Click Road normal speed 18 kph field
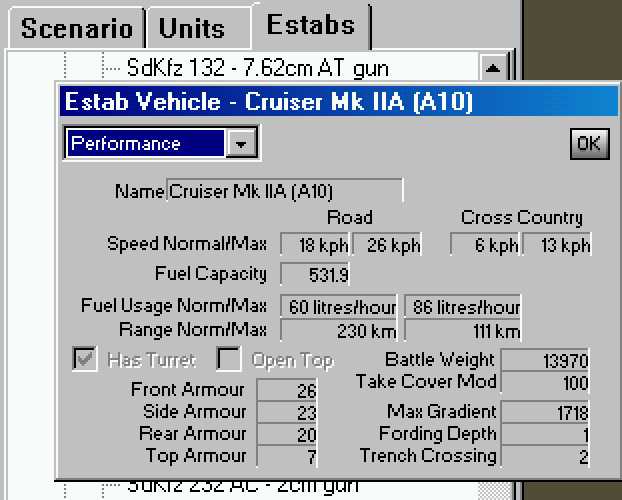 point(314,244)
